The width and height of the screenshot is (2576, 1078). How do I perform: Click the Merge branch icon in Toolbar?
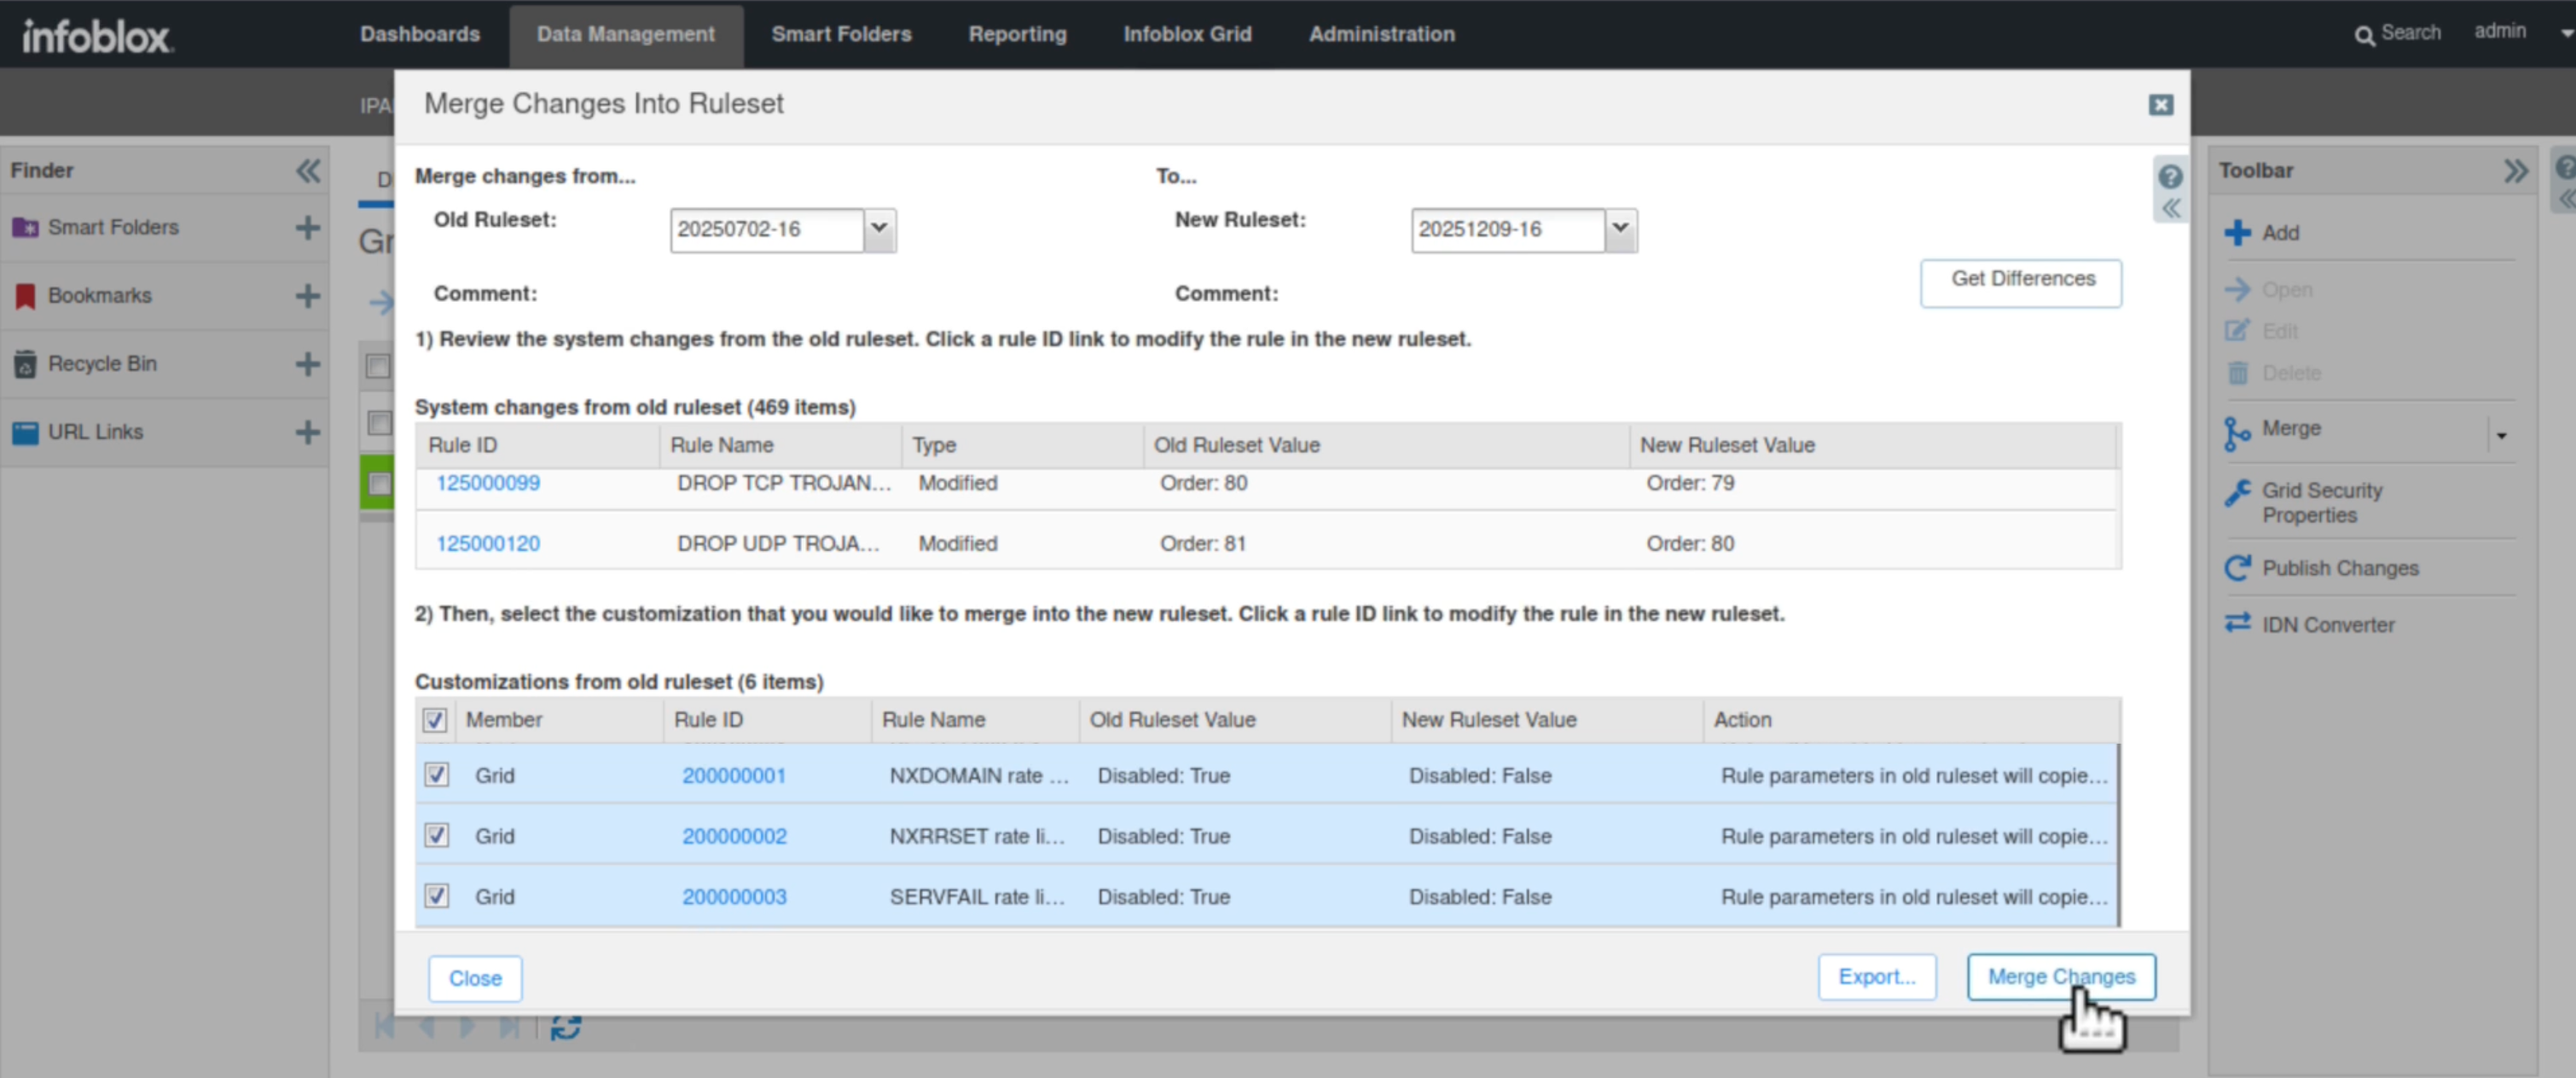pos(2236,433)
